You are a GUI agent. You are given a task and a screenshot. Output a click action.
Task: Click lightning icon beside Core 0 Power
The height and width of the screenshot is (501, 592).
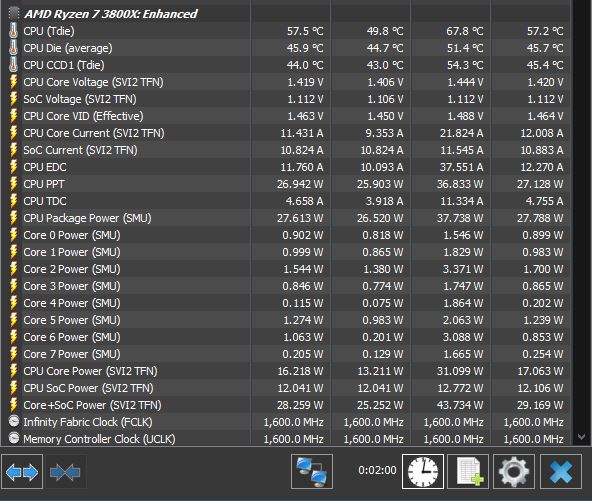[13, 235]
